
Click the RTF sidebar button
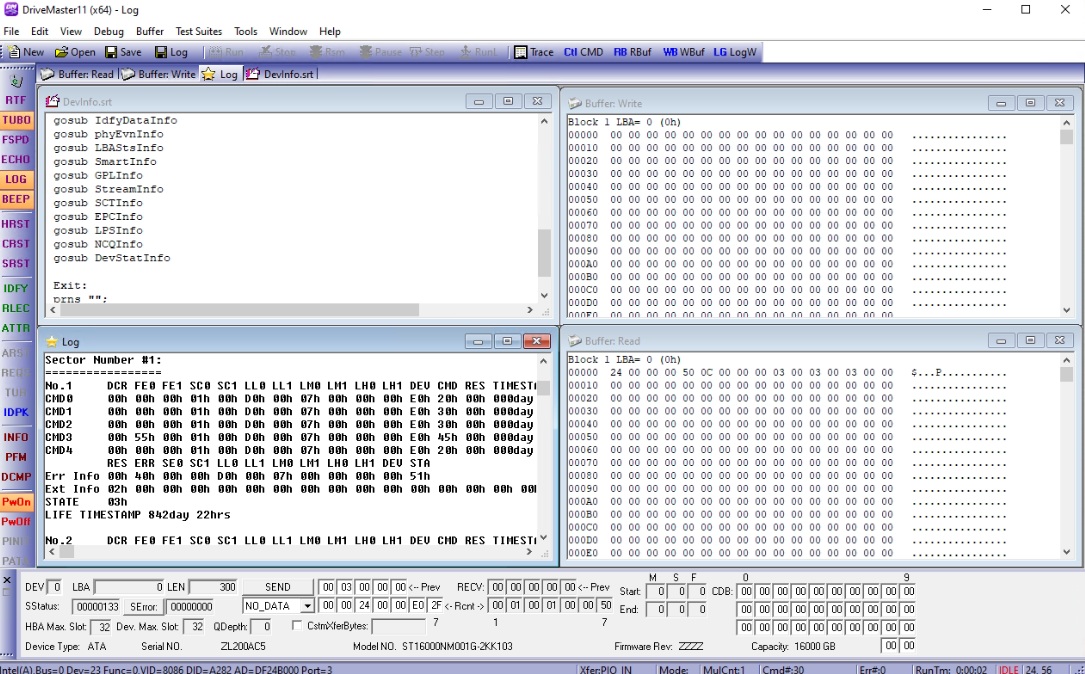click(x=16, y=100)
